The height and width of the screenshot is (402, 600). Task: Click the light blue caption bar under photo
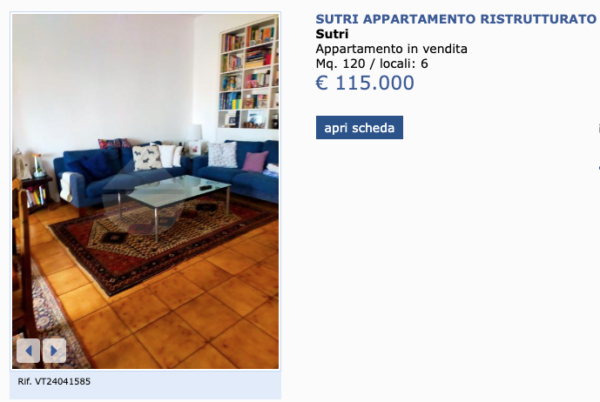pyautogui.click(x=145, y=384)
